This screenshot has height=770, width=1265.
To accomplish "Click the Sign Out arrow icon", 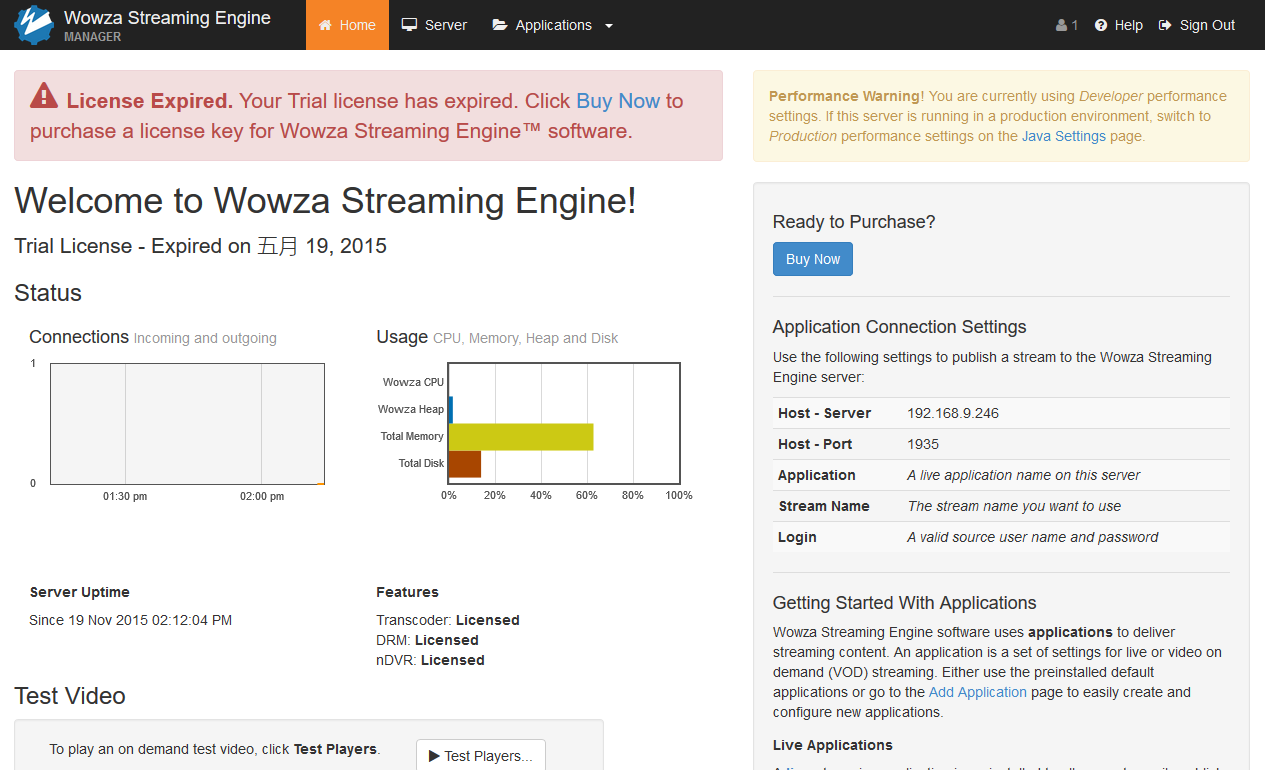I will click(x=1165, y=25).
